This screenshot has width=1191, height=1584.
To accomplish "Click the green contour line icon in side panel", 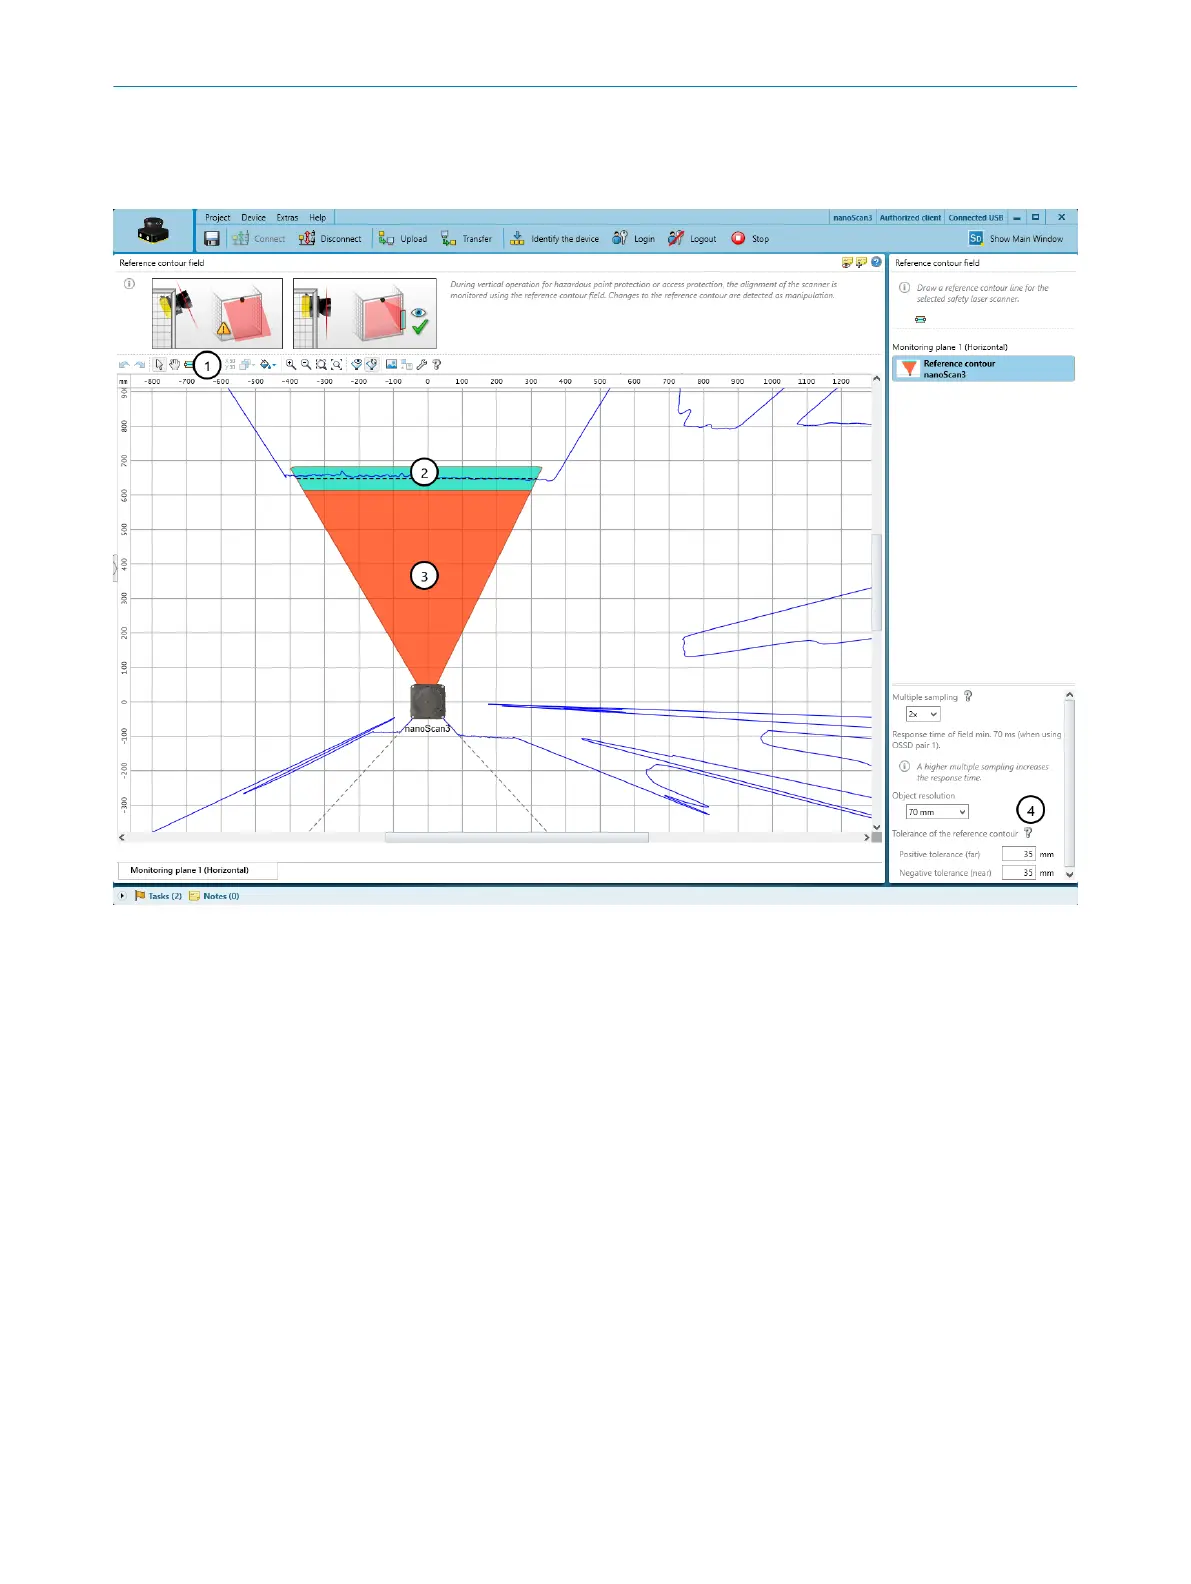I will coord(921,319).
